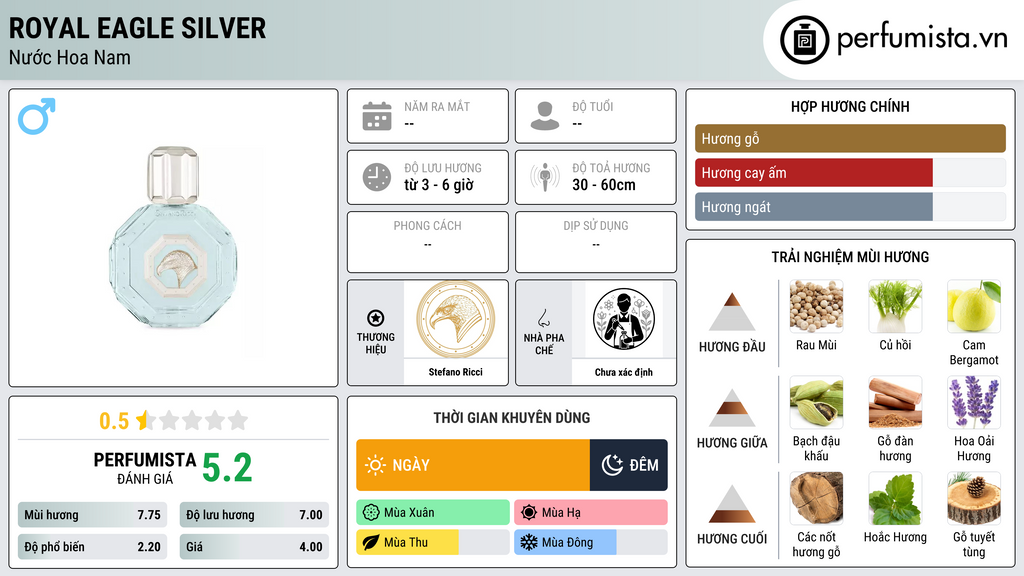1024x576 pixels.
Task: Click the Các nốt hương gỗ image
Action: (816, 498)
